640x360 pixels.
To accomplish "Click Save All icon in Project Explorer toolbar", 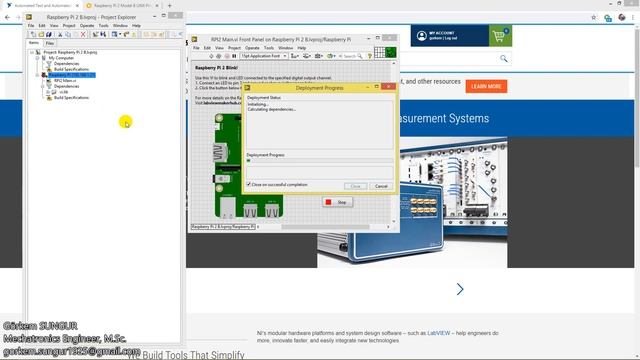I will click(49, 35).
